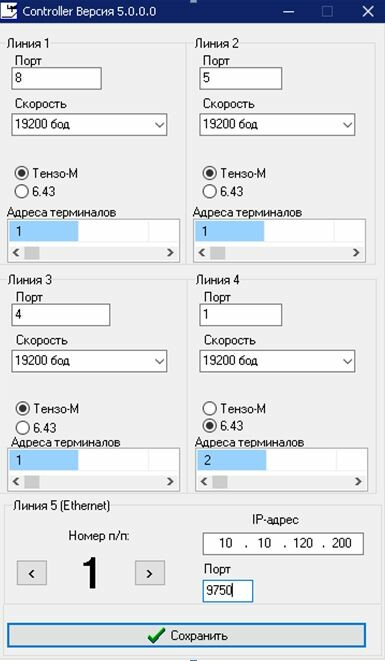This screenshot has width=385, height=661.
Task: Select the 6.43 radio button for Линия 3
Action: (x=22, y=428)
